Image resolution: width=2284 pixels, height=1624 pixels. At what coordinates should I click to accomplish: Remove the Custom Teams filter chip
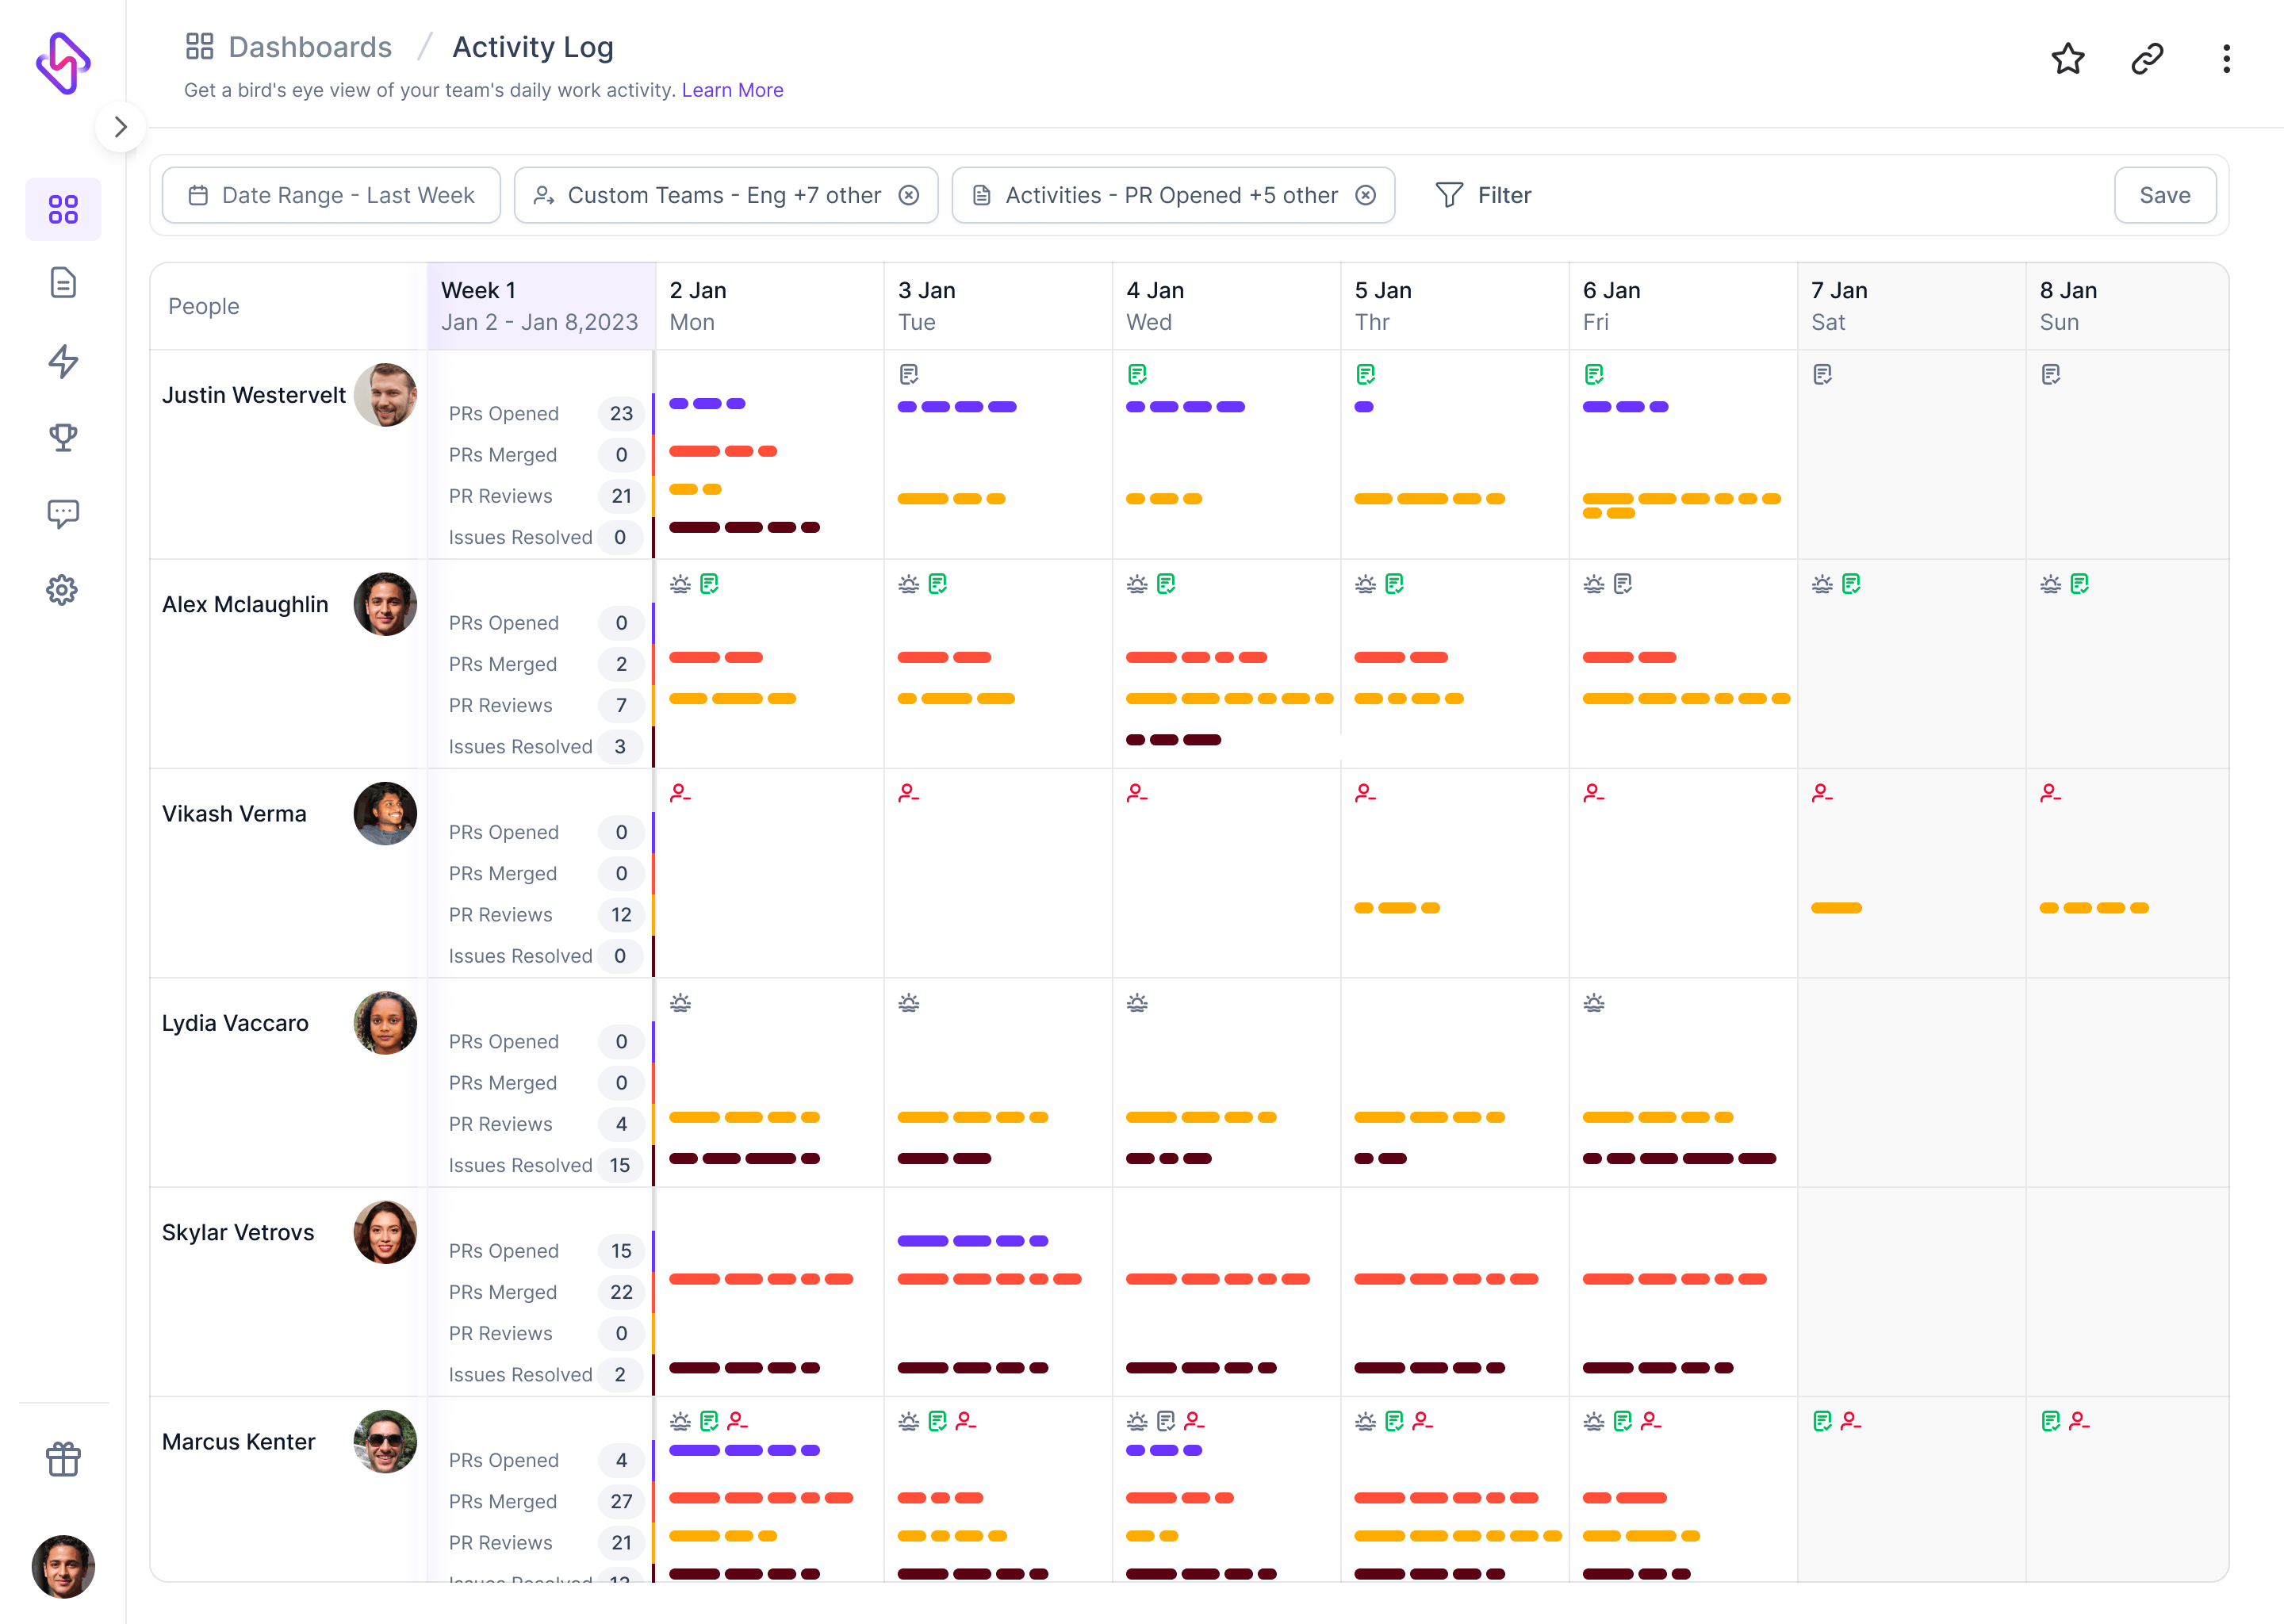click(908, 195)
